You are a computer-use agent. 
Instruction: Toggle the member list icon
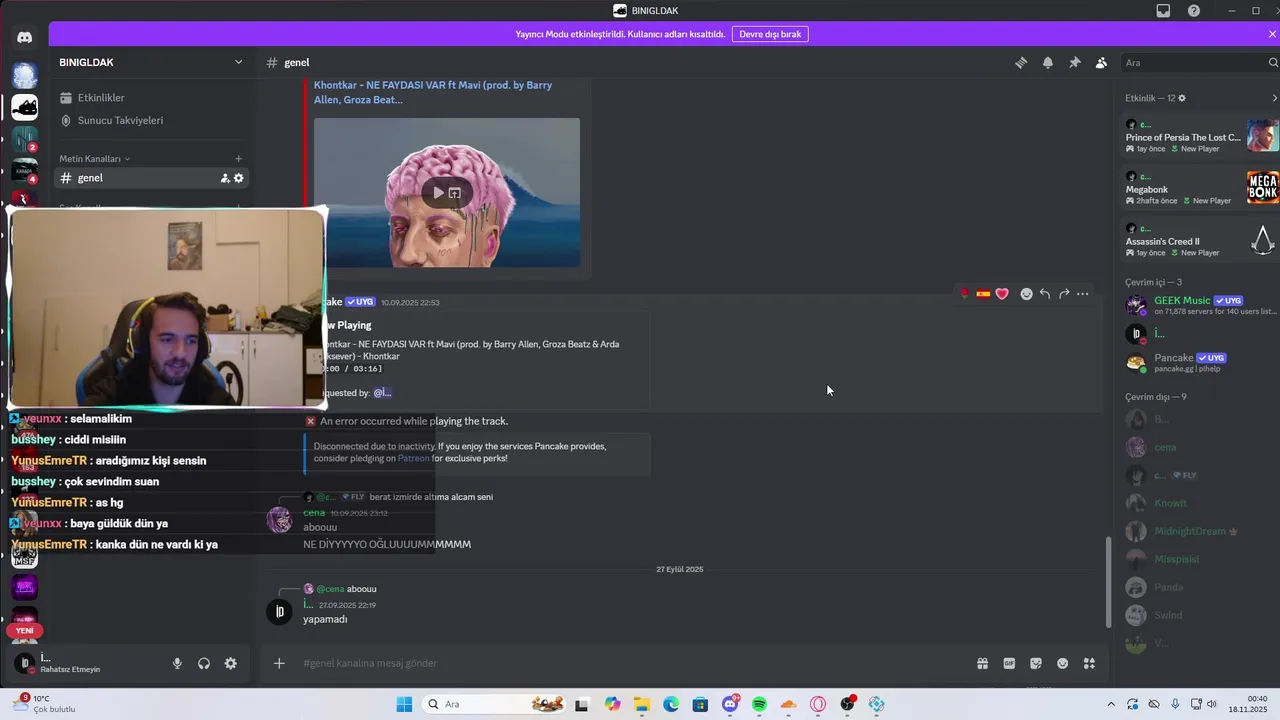[x=1101, y=62]
